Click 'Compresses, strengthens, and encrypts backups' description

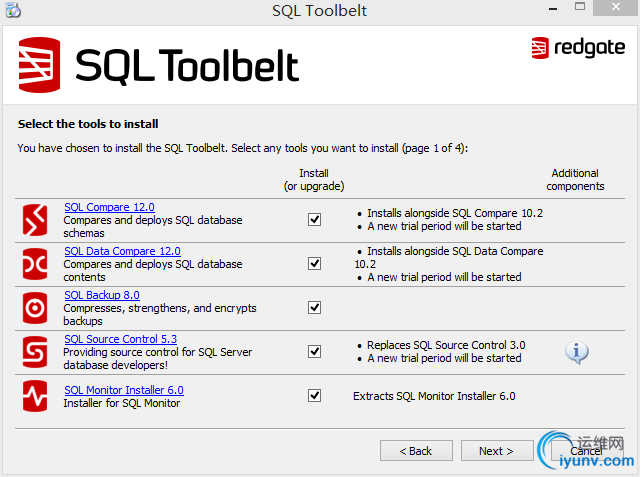[160, 315]
